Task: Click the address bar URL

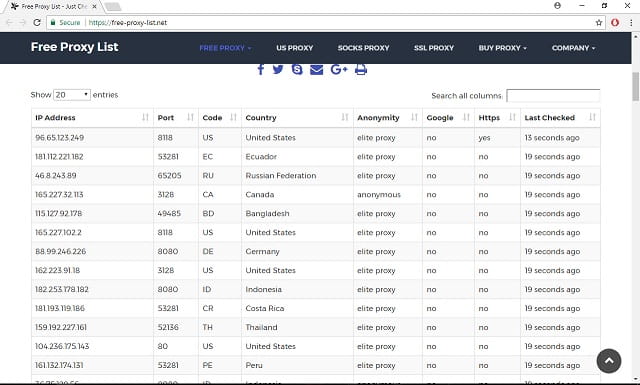Action: (x=128, y=22)
